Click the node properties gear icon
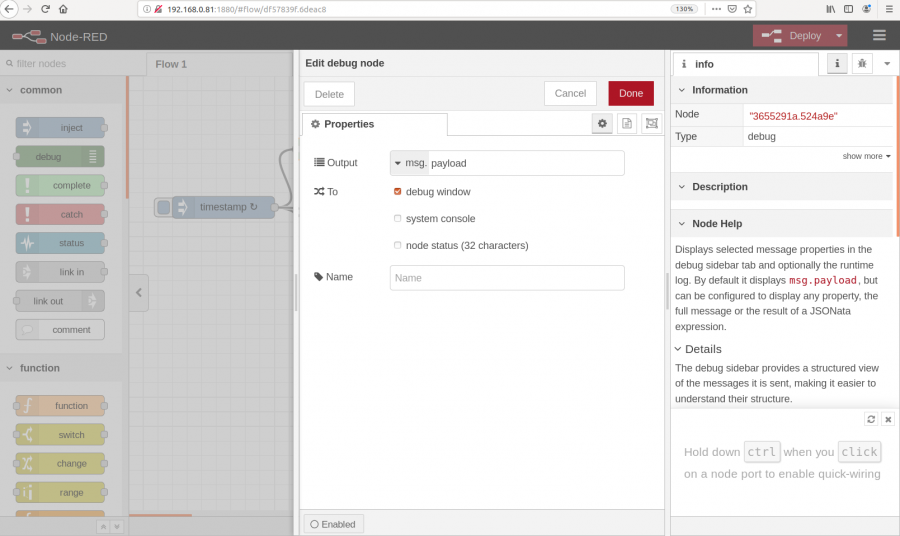 pyautogui.click(x=601, y=123)
